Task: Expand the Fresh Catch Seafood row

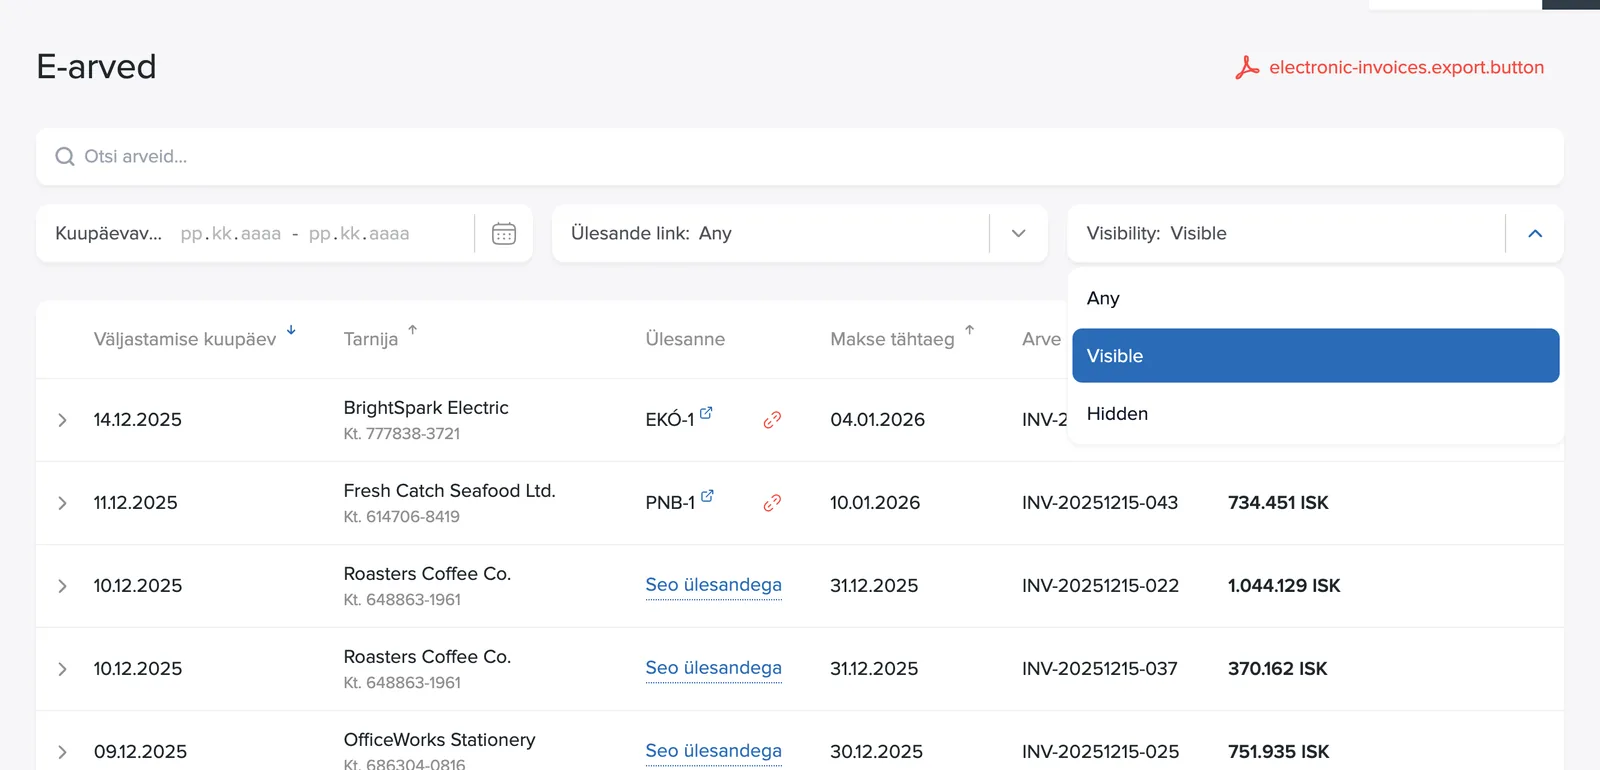Action: click(x=62, y=503)
